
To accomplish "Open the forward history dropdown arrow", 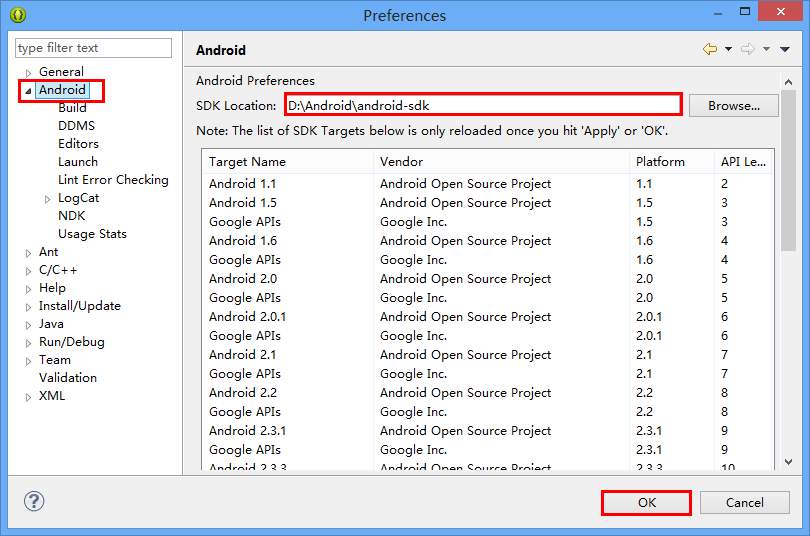I will [x=767, y=49].
